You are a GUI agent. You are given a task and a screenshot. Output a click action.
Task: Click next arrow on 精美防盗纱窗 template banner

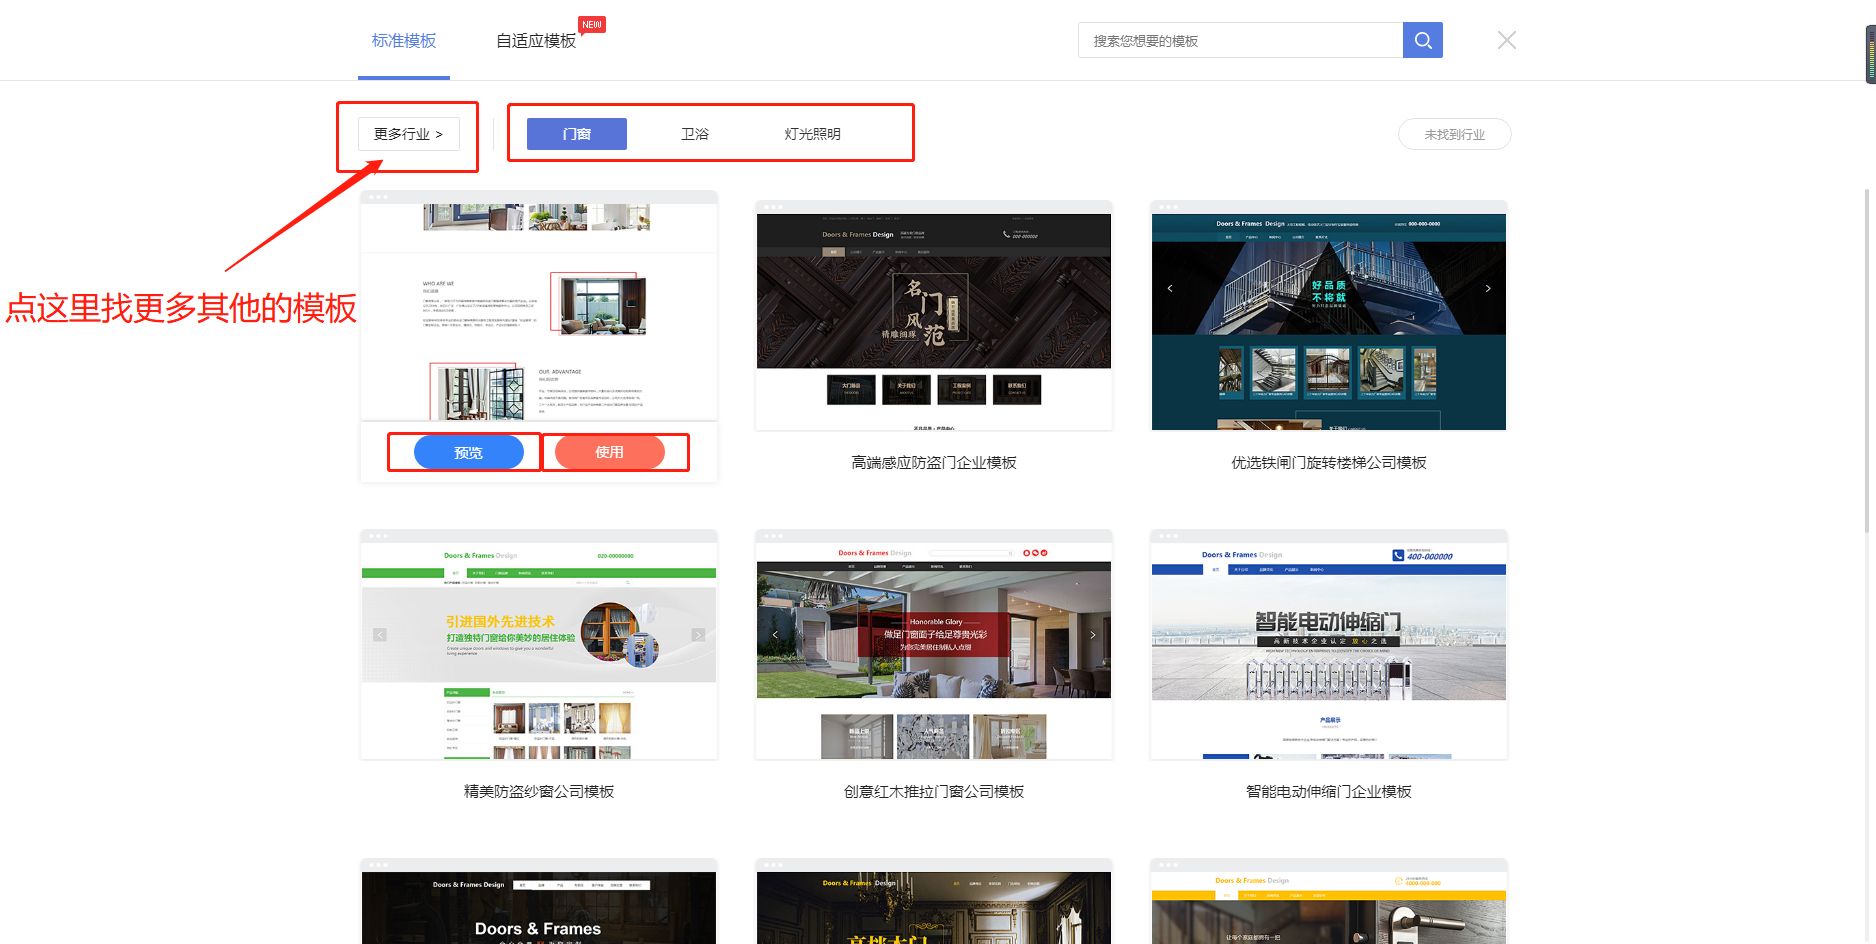(698, 634)
